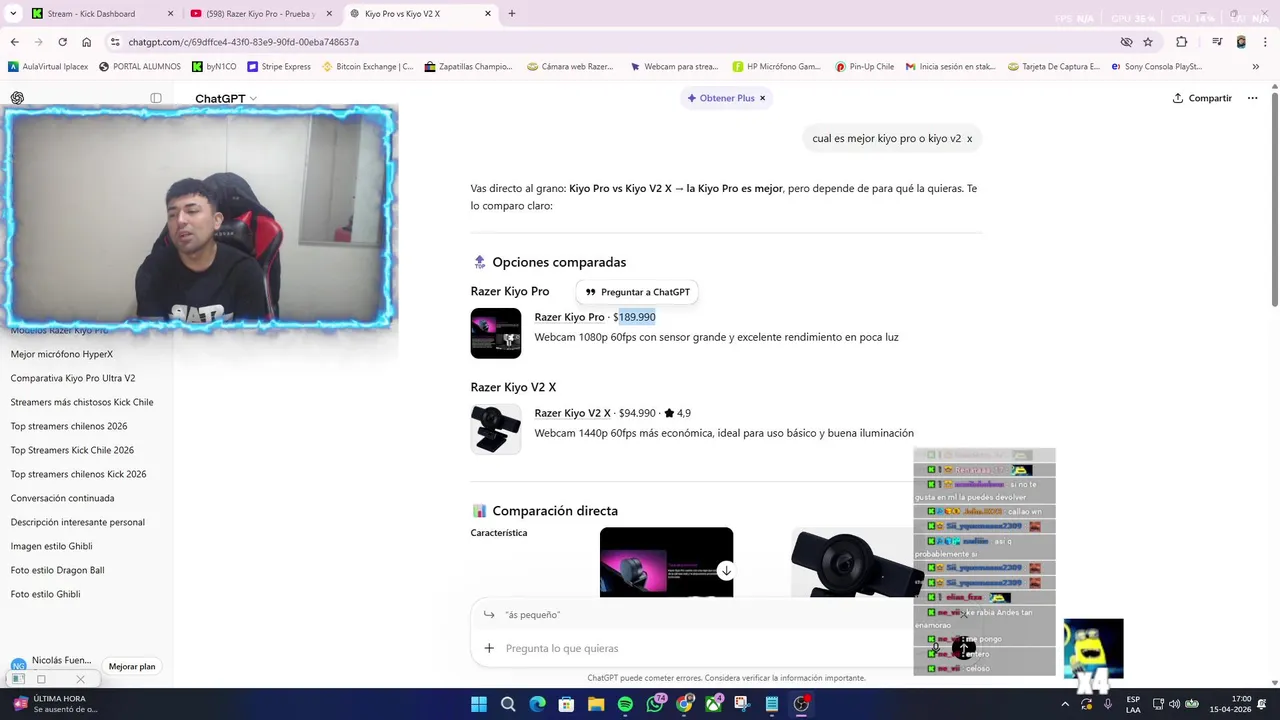Viewport: 1280px width, 720px height.
Task: Show hidden system tray icons
Action: coord(1065,704)
